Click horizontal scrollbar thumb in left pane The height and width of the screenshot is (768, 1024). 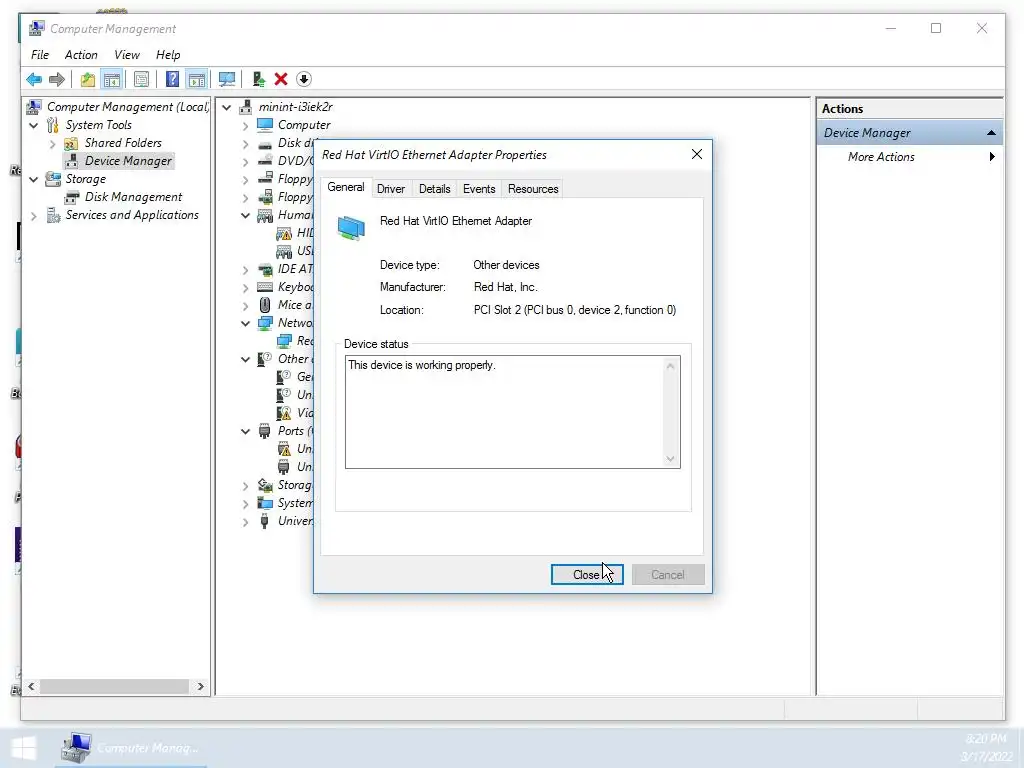tap(114, 686)
